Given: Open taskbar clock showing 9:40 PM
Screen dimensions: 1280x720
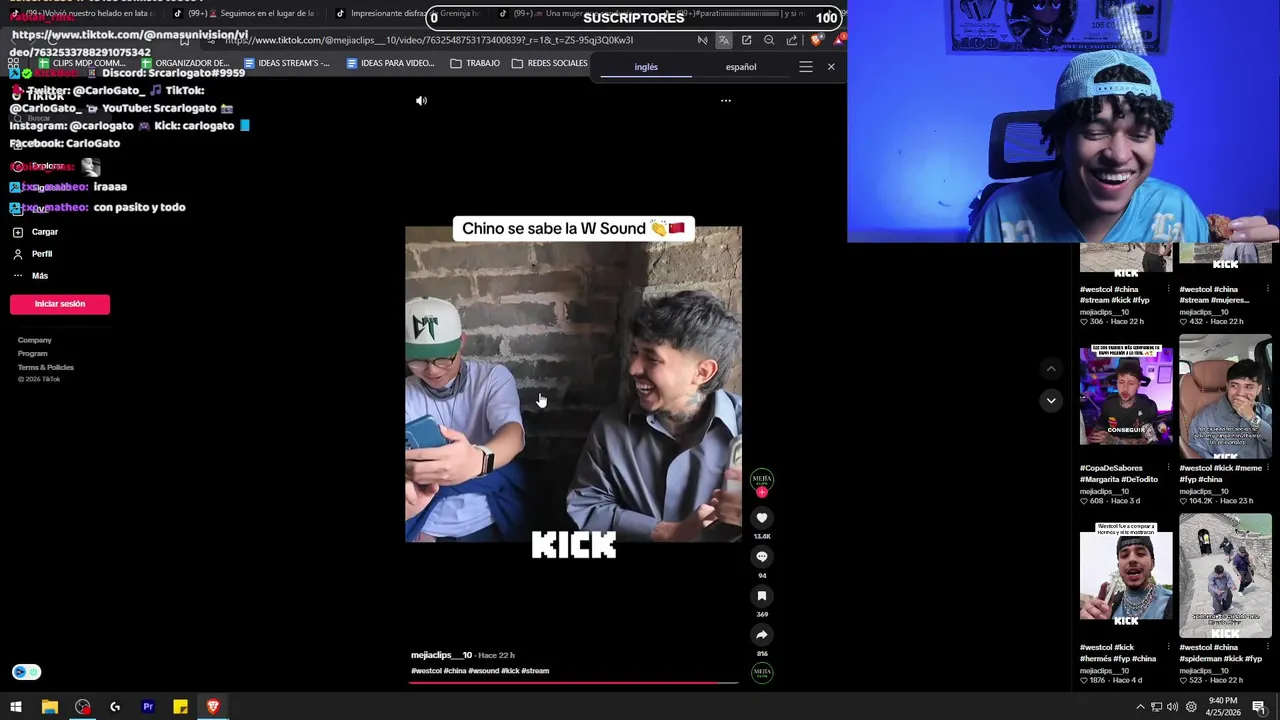Looking at the screenshot, I should point(1222,707).
